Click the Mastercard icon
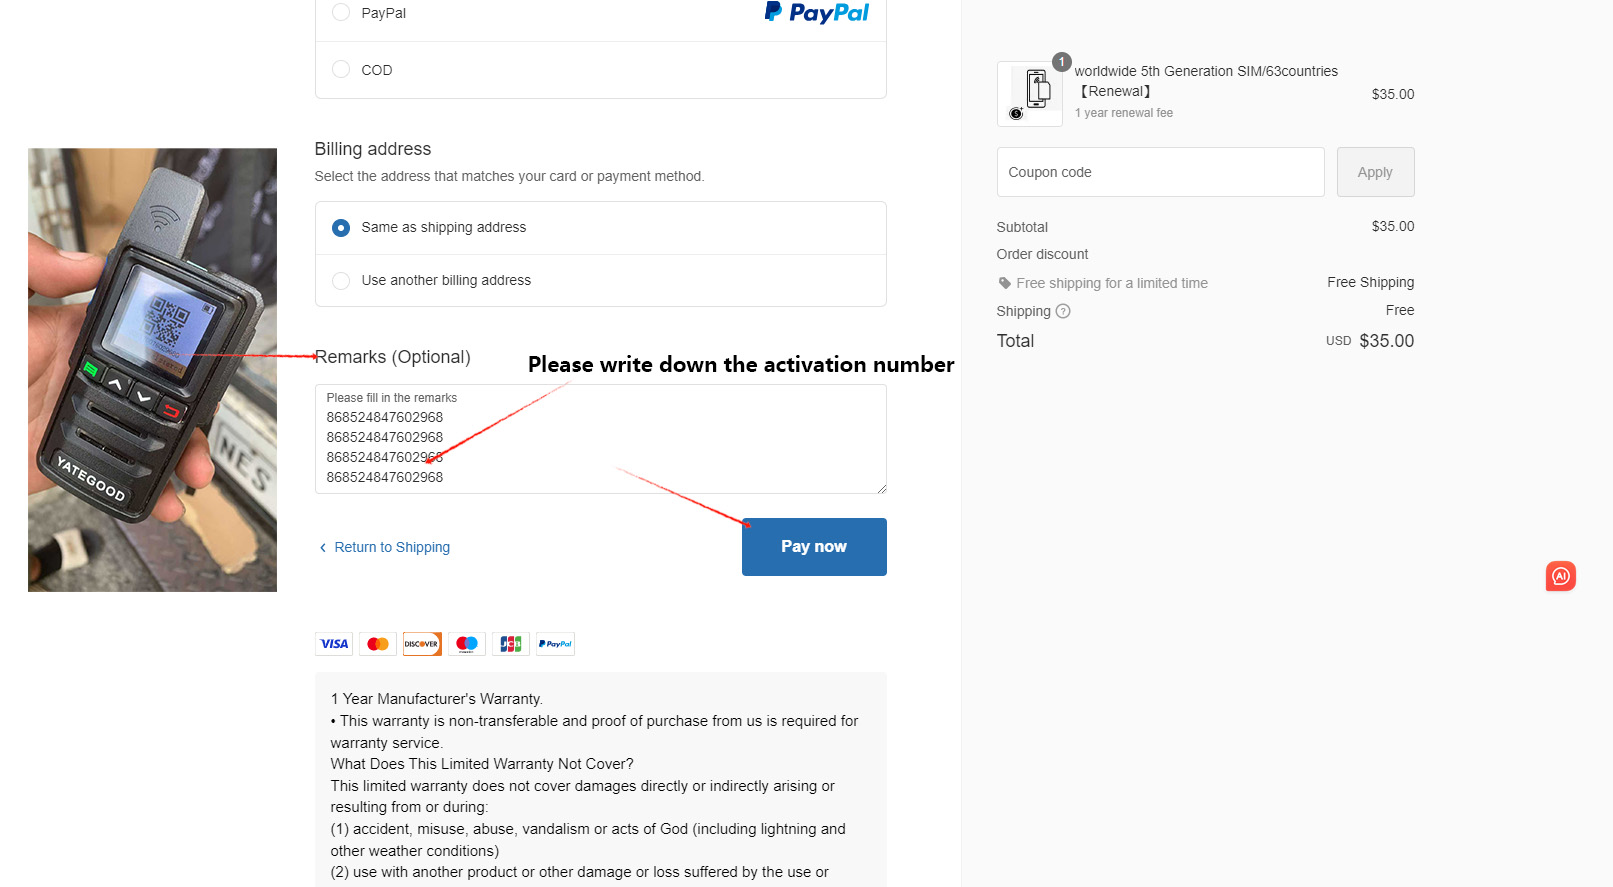Image resolution: width=1613 pixels, height=887 pixels. pyautogui.click(x=378, y=644)
